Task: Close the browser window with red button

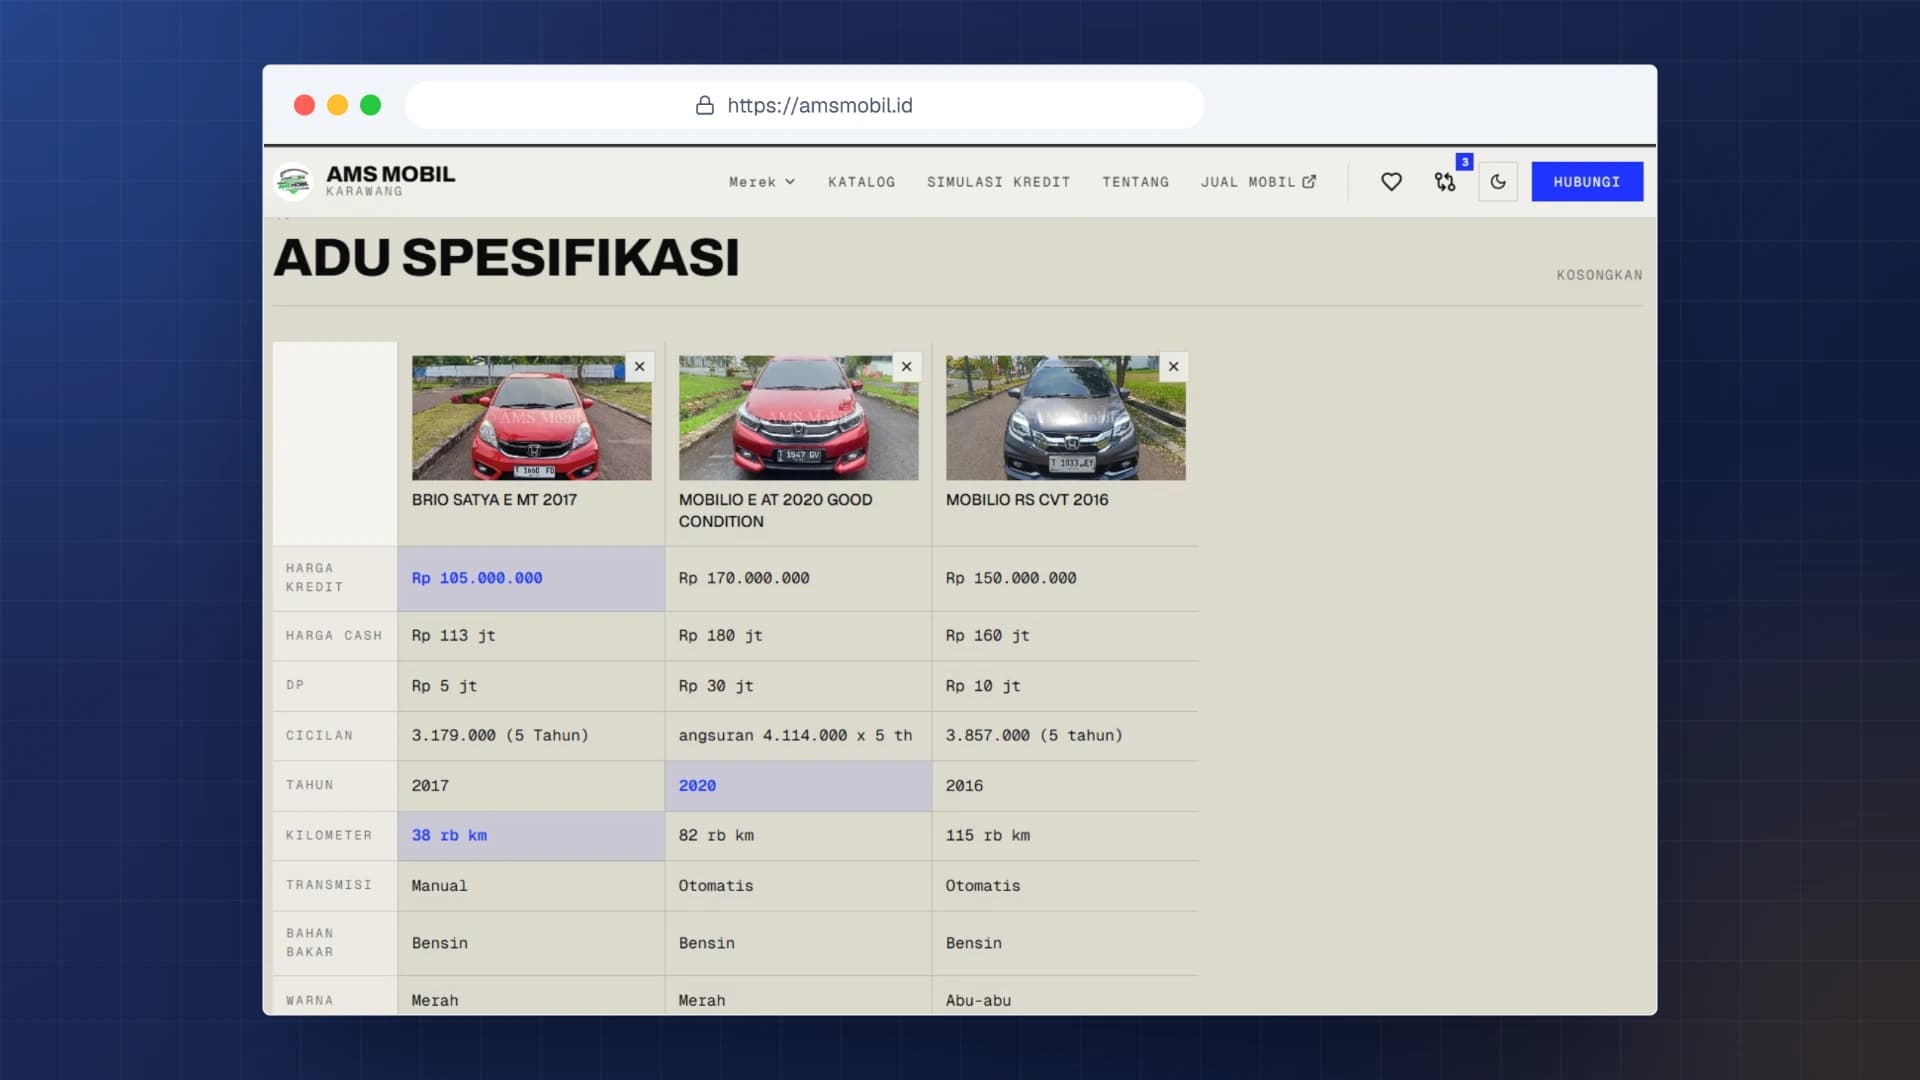Action: click(x=305, y=105)
